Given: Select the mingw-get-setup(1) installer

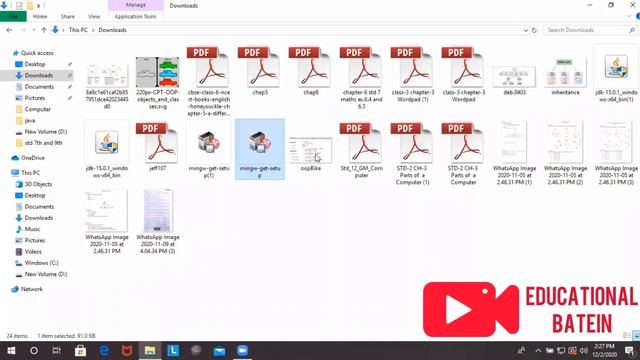Looking at the screenshot, I should point(209,149).
